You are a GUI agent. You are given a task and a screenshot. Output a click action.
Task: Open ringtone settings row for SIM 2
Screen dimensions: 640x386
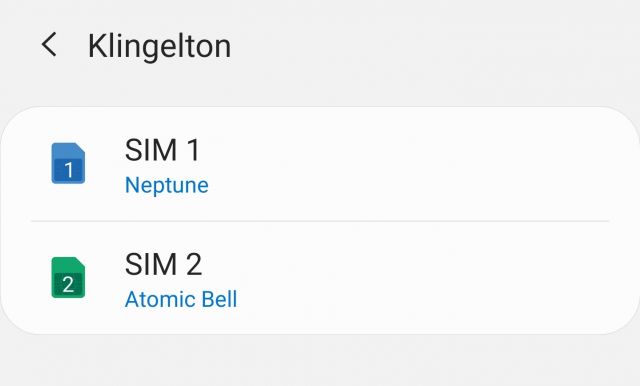[x=320, y=278]
